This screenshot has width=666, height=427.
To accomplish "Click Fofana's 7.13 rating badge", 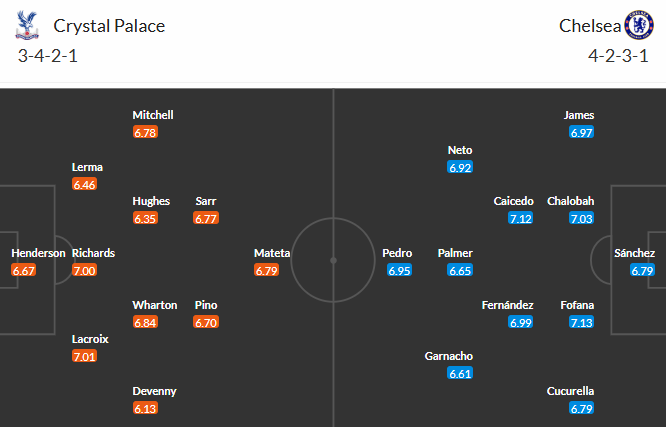I will click(580, 322).
